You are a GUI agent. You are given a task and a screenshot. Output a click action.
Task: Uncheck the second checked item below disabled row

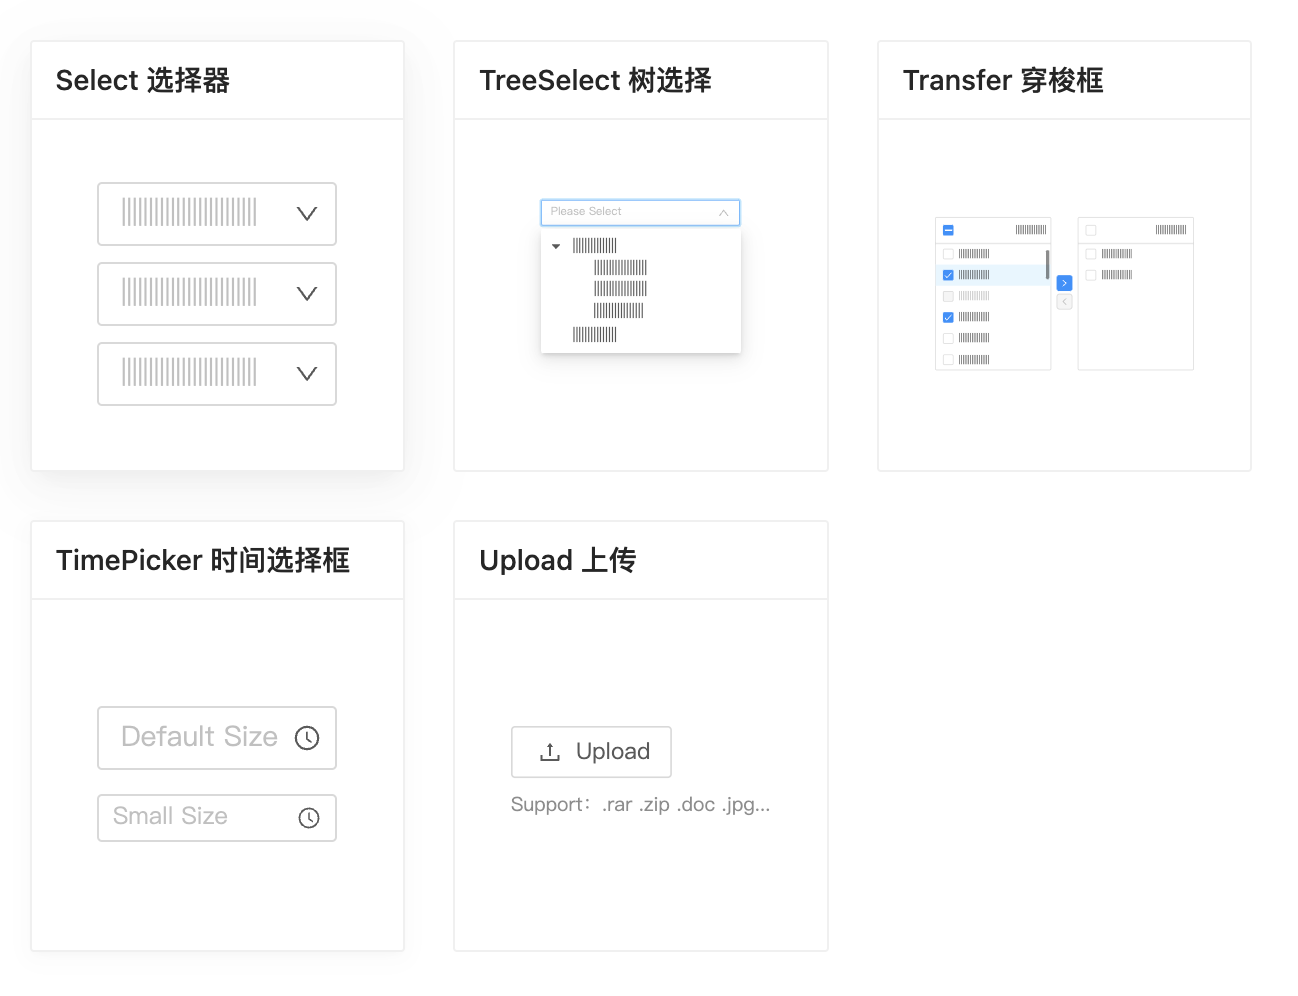(x=948, y=317)
